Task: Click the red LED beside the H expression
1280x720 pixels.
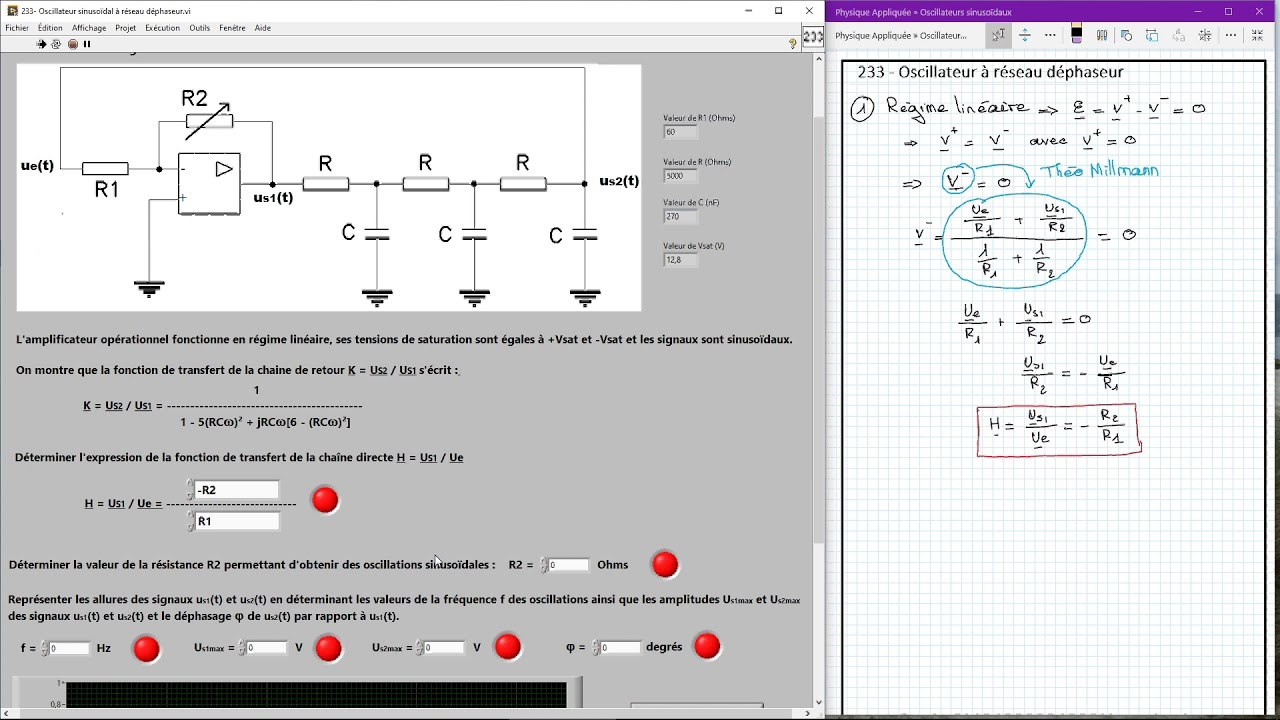Action: (x=325, y=500)
